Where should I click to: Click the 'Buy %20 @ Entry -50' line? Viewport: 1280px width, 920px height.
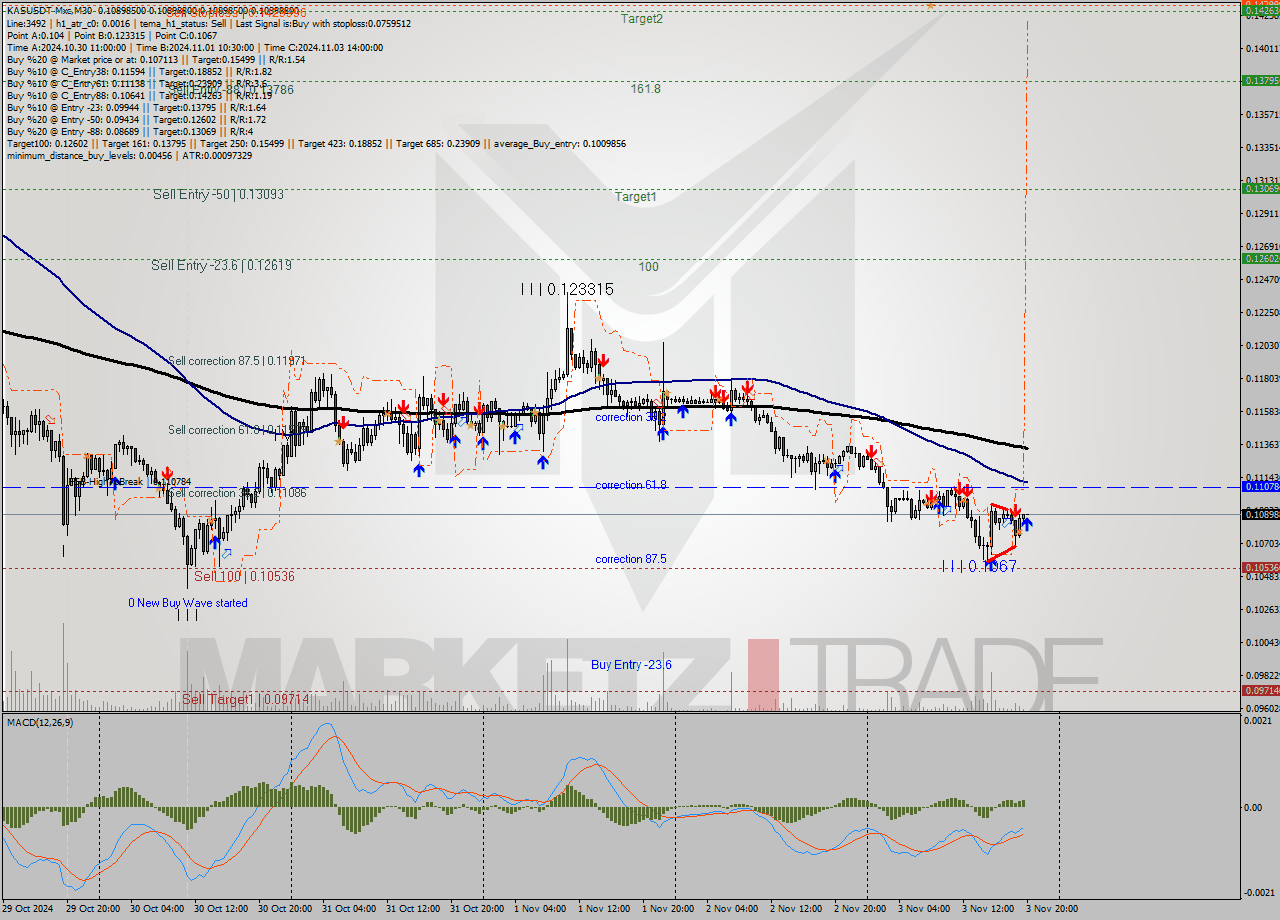tap(136, 119)
